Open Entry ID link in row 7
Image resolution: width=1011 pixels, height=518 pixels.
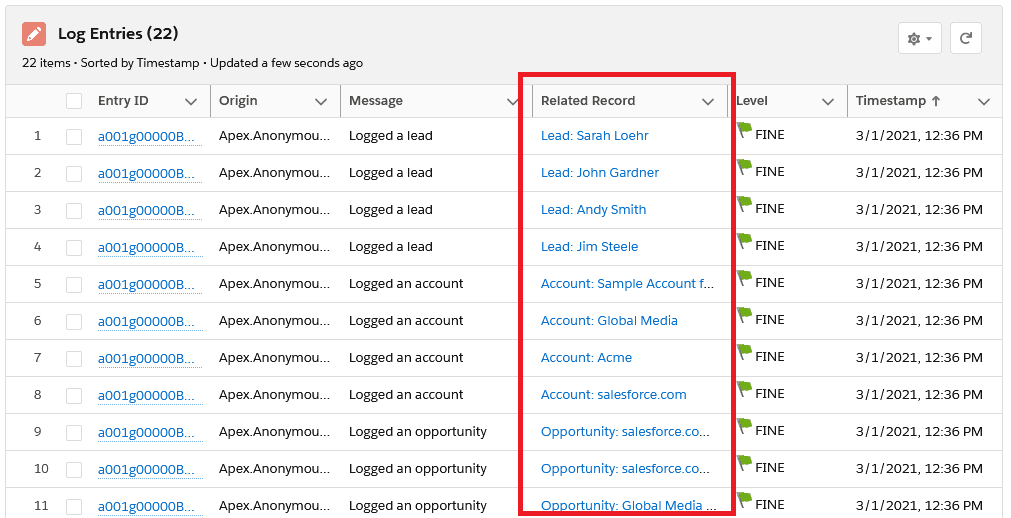pyautogui.click(x=150, y=359)
